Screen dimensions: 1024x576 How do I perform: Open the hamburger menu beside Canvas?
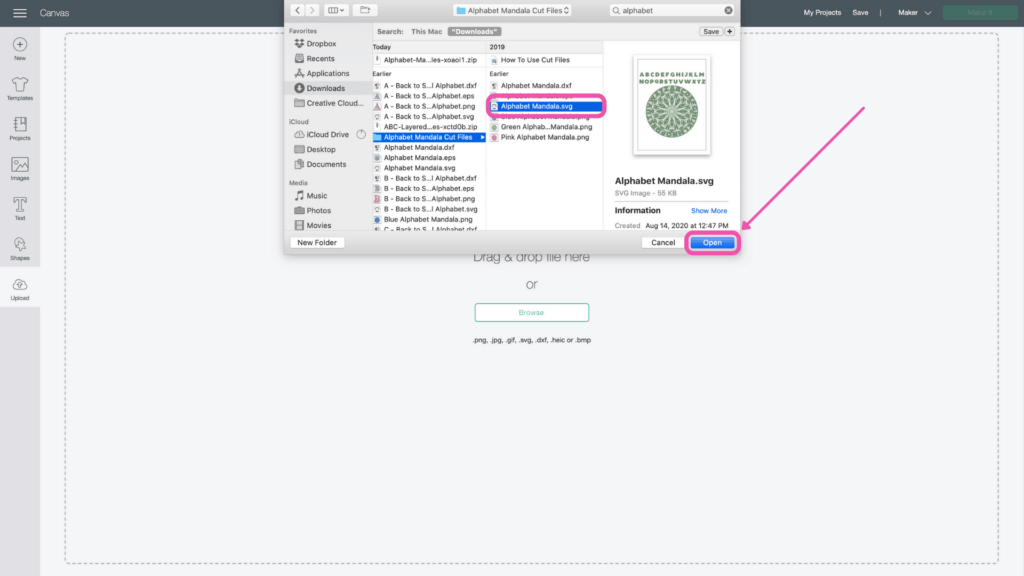(20, 13)
